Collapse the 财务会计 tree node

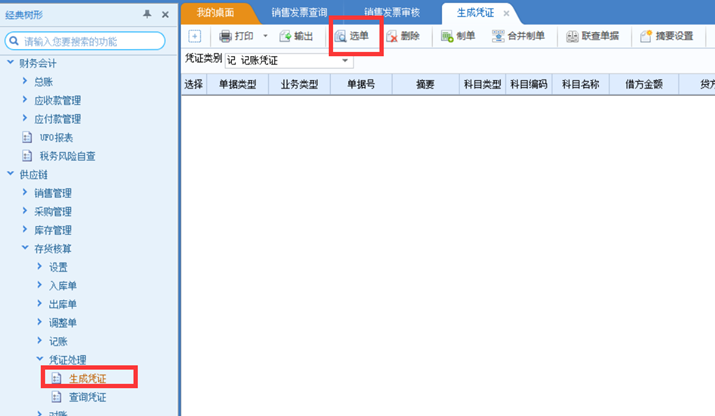10,62
